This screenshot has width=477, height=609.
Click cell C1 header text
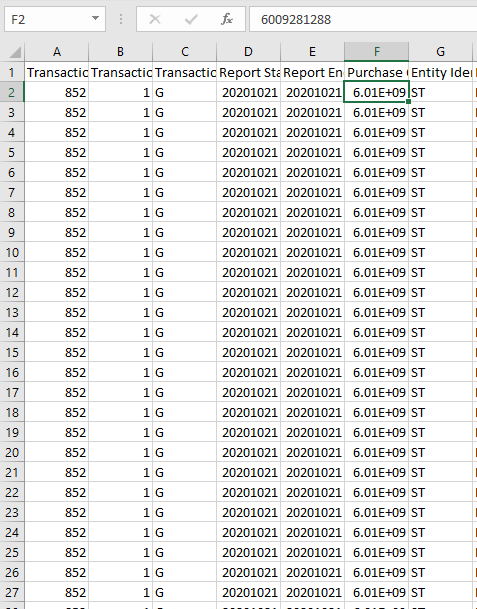(185, 72)
